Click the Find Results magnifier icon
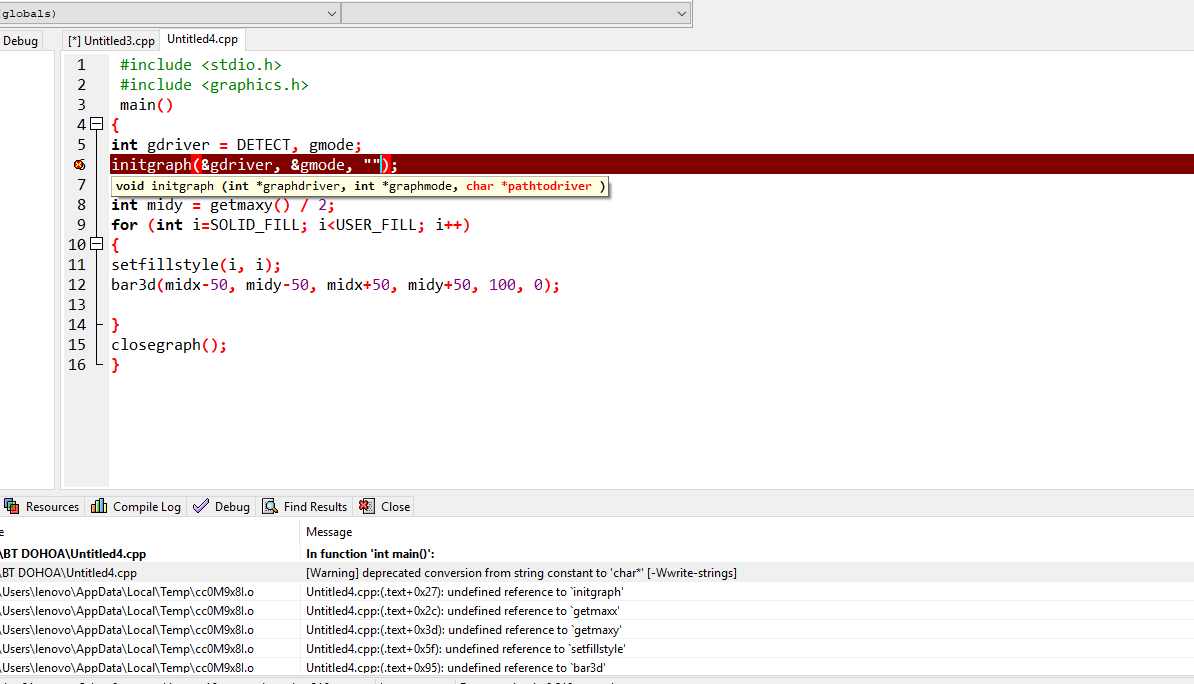Image resolution: width=1194 pixels, height=684 pixels. [270, 506]
